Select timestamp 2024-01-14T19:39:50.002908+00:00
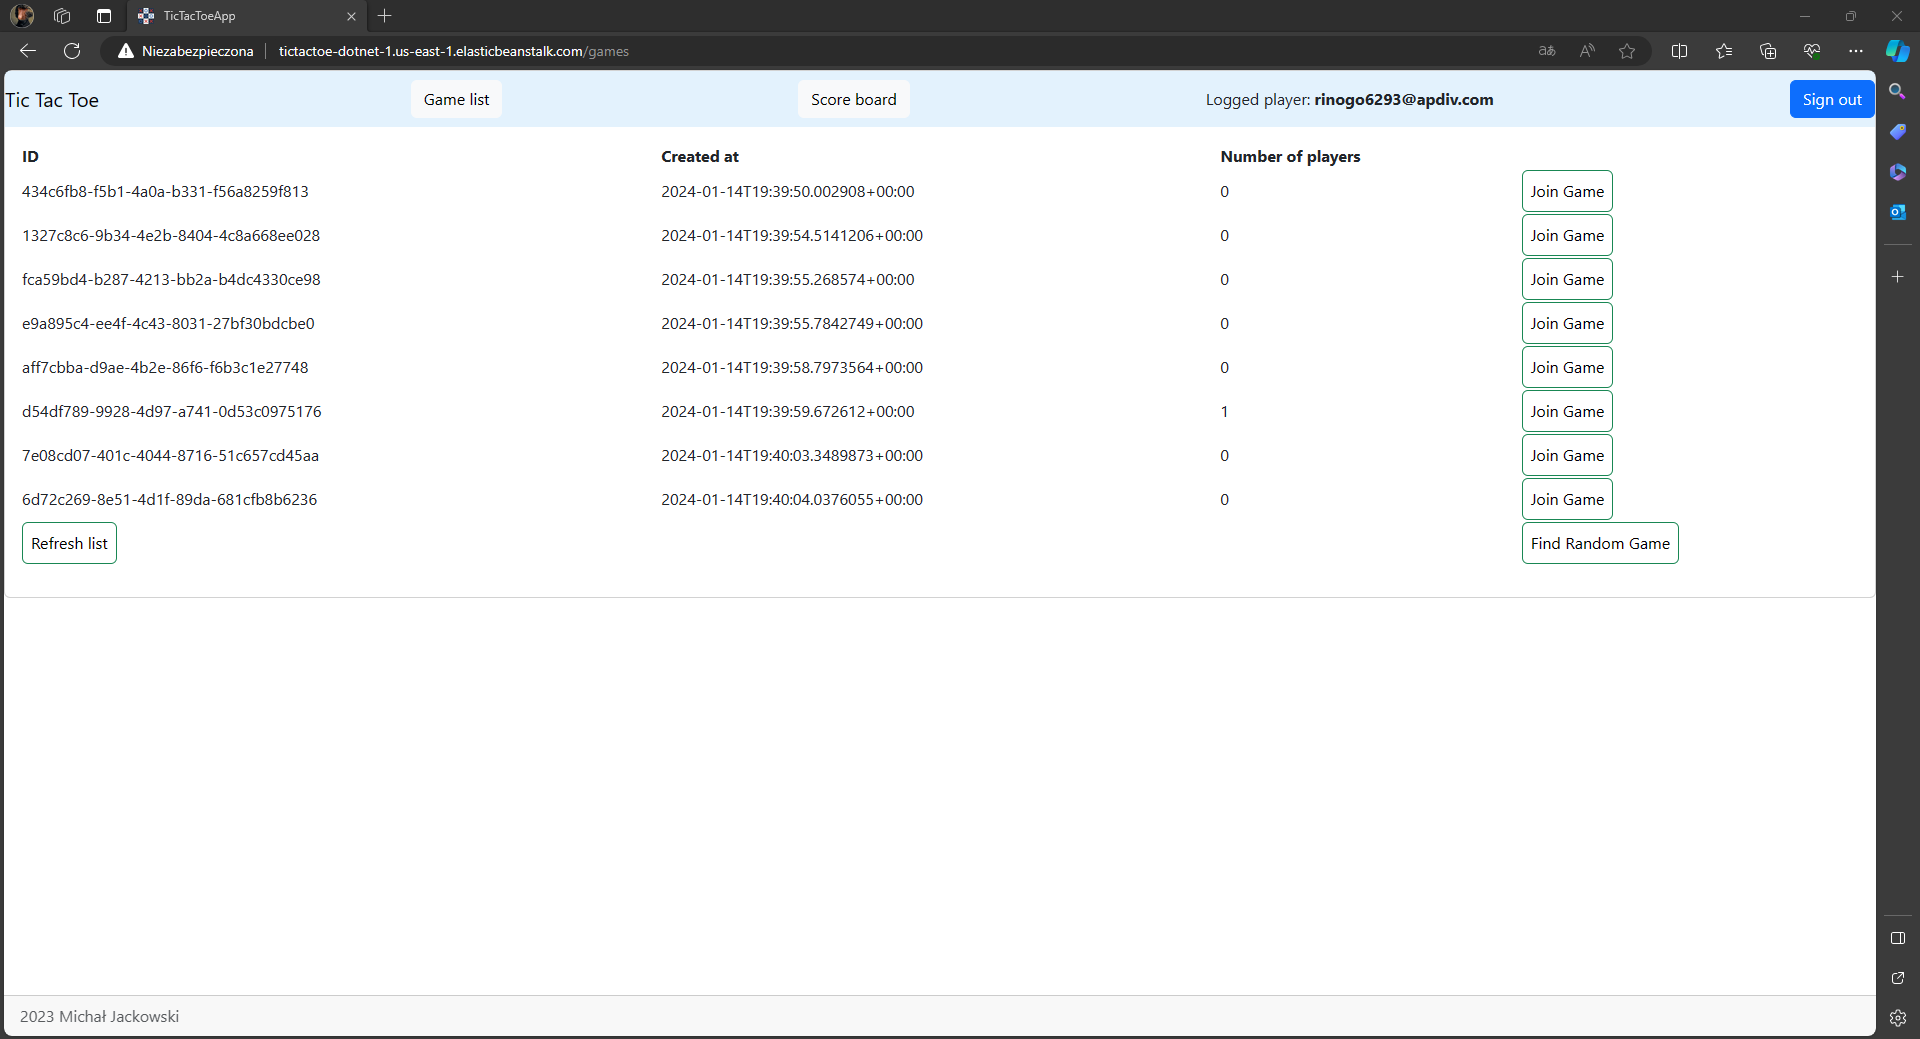The width and height of the screenshot is (1920, 1039). click(x=788, y=191)
